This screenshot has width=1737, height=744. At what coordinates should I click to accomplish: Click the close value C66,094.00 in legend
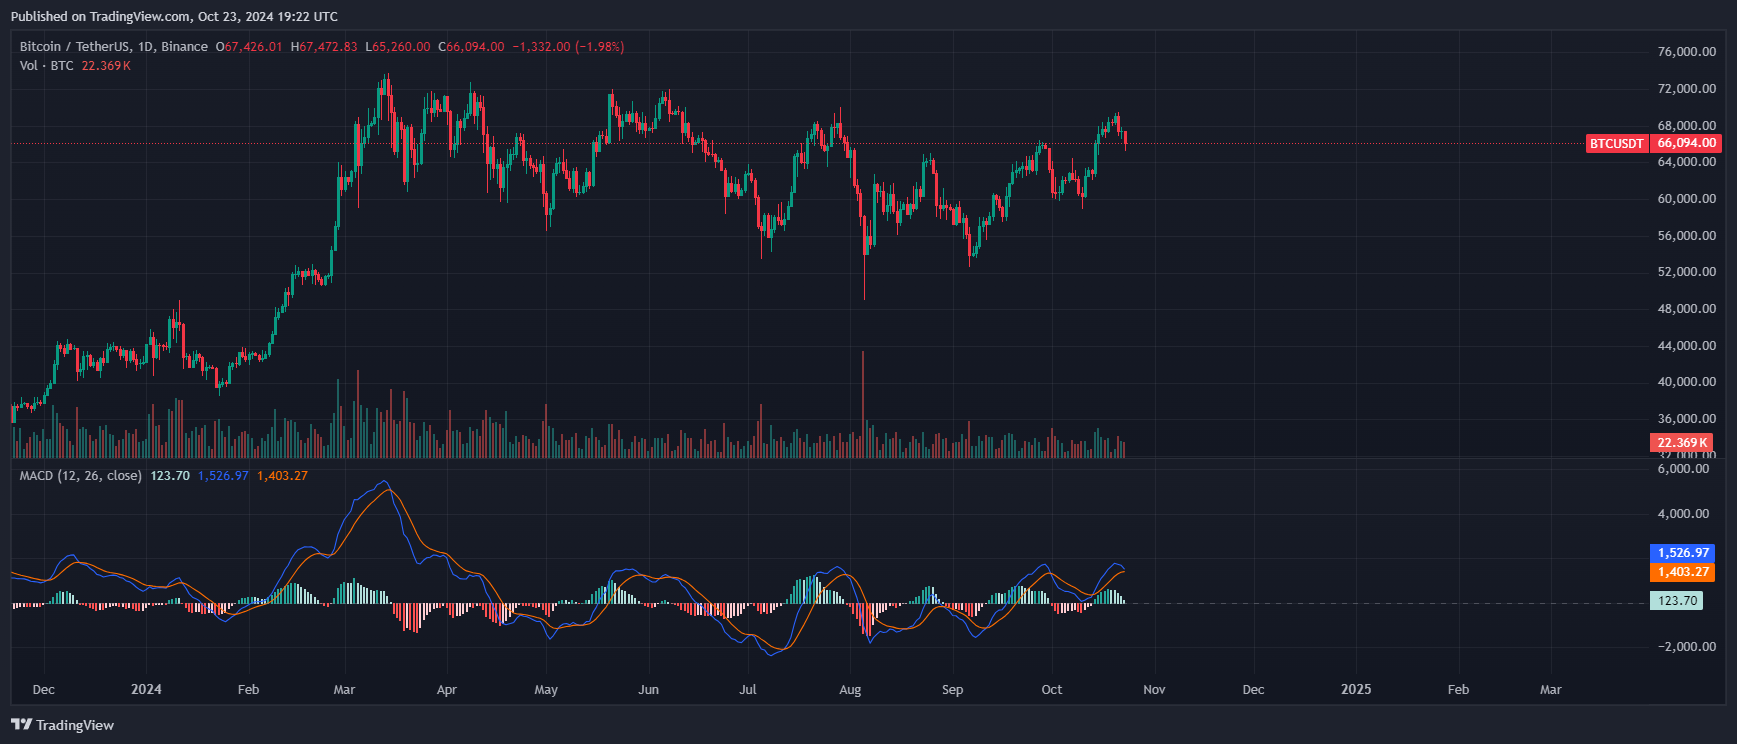point(471,47)
